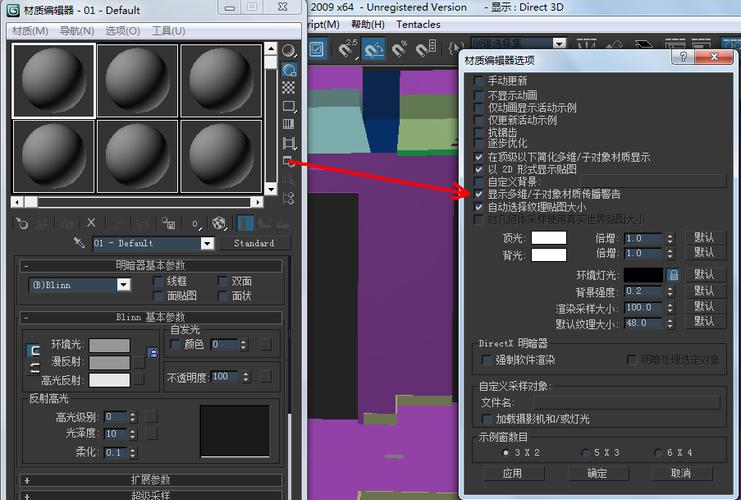Toggle the Backlight icon in Material Editor
741x500 pixels.
tap(289, 70)
